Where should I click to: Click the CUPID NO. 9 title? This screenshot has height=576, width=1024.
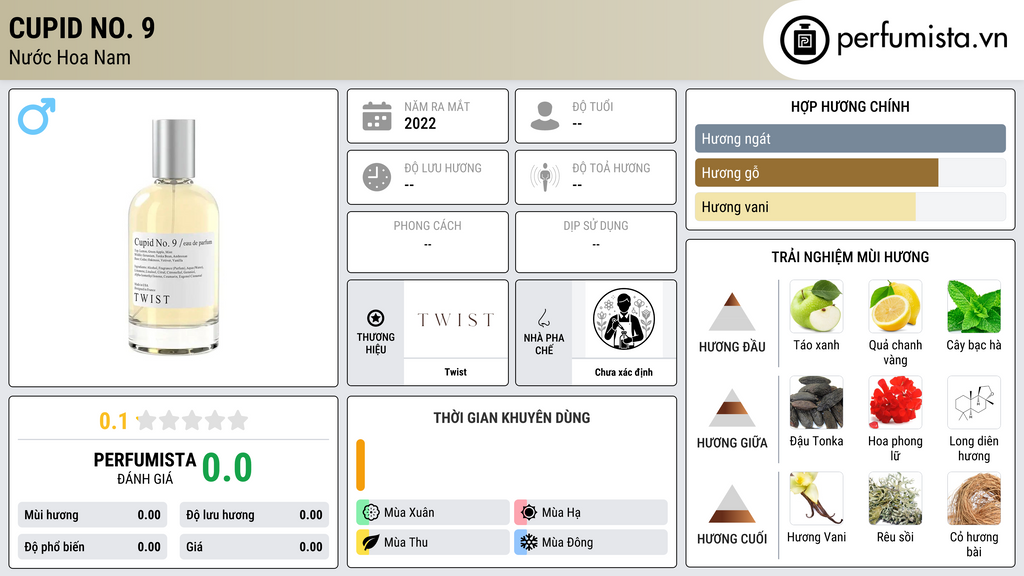(82, 28)
